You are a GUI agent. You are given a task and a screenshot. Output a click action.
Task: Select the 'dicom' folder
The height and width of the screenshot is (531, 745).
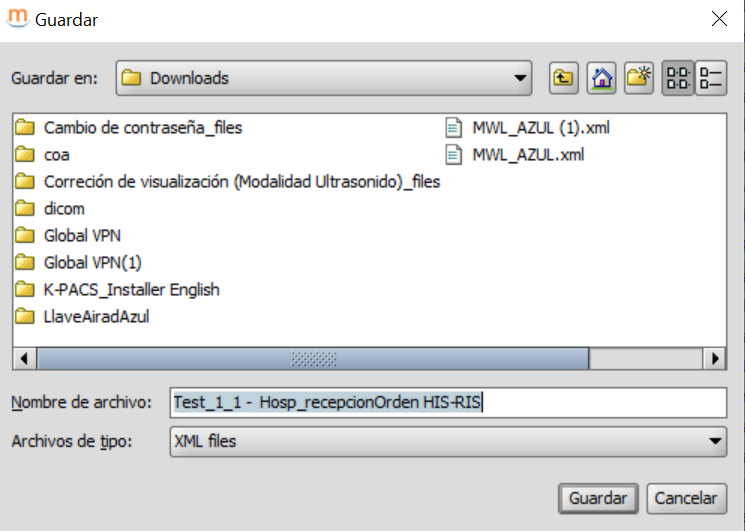click(64, 209)
